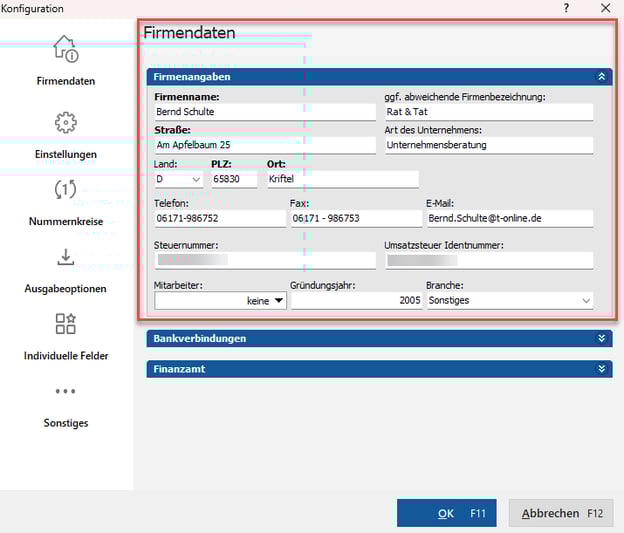
Task: Select the Sonstiges three-dots icon
Action: click(x=66, y=392)
